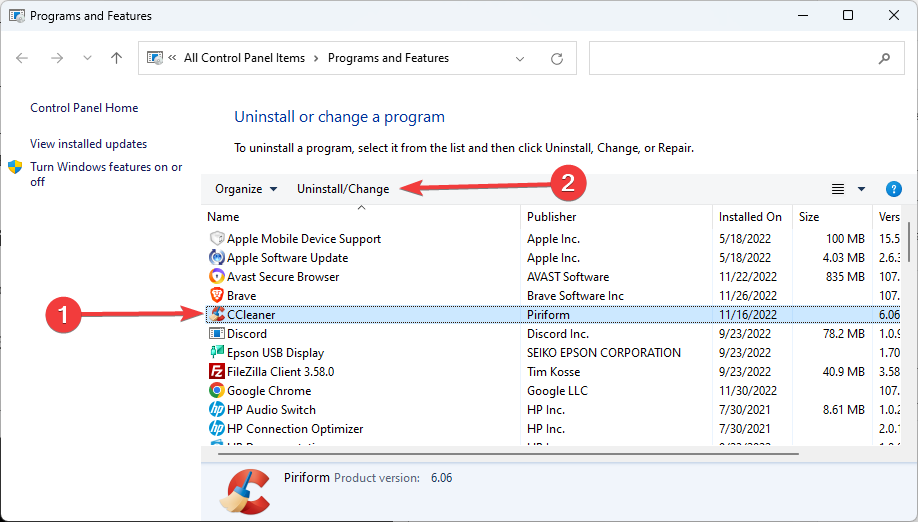Click the Control Panel address bar icon
The image size is (918, 522).
coord(155,58)
